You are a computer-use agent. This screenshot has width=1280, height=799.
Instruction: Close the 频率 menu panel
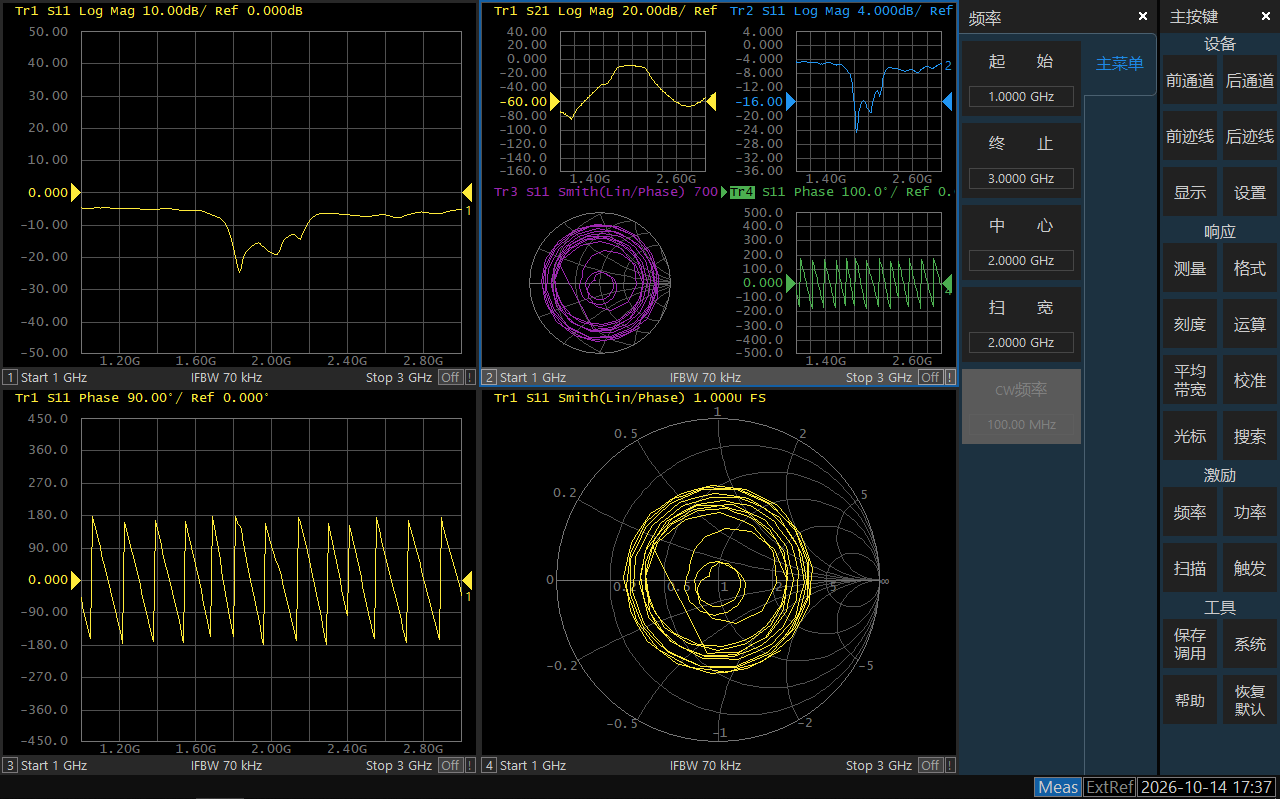click(1143, 17)
